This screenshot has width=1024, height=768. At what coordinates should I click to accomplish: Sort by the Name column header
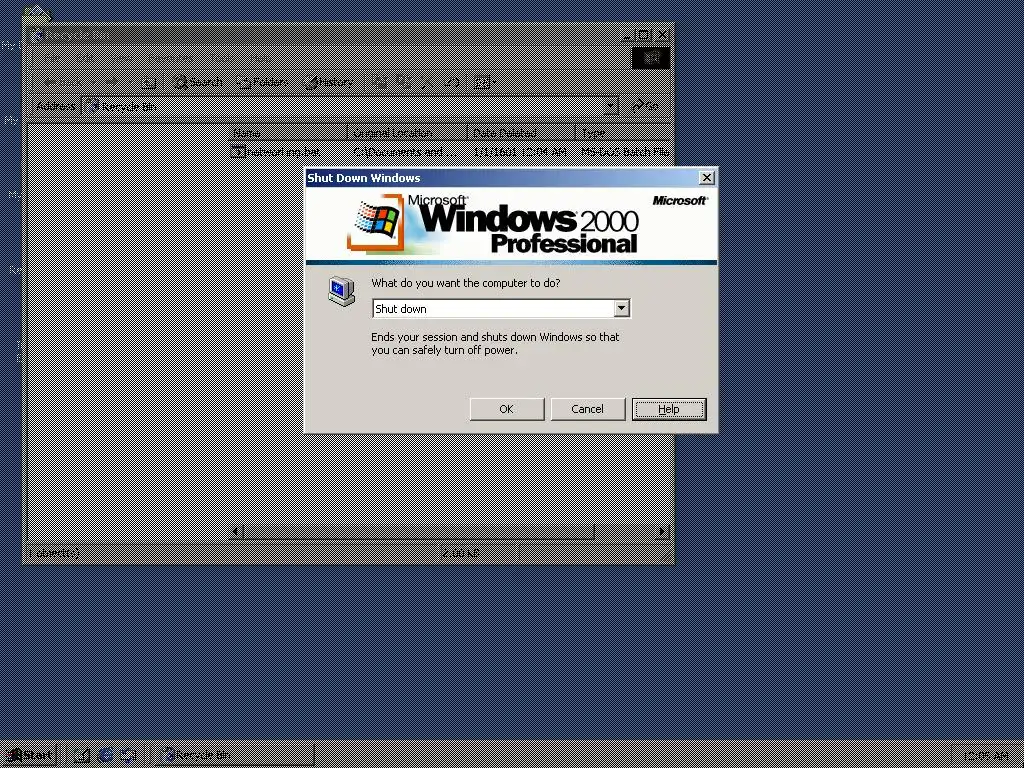[288, 133]
